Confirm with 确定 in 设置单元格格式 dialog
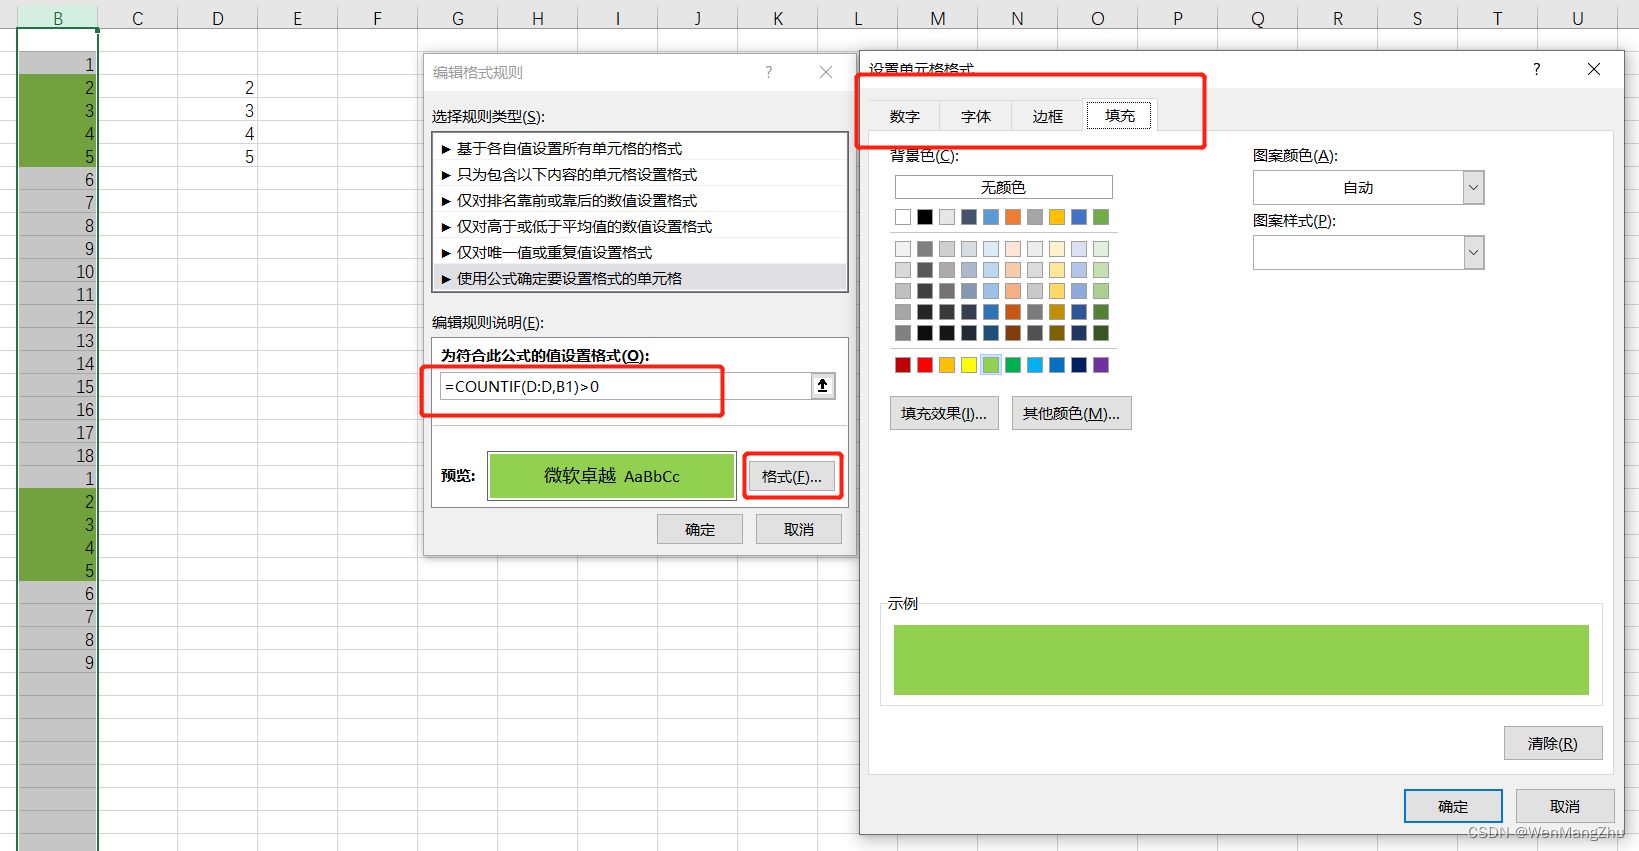This screenshot has height=851, width=1639. pyautogui.click(x=1453, y=806)
